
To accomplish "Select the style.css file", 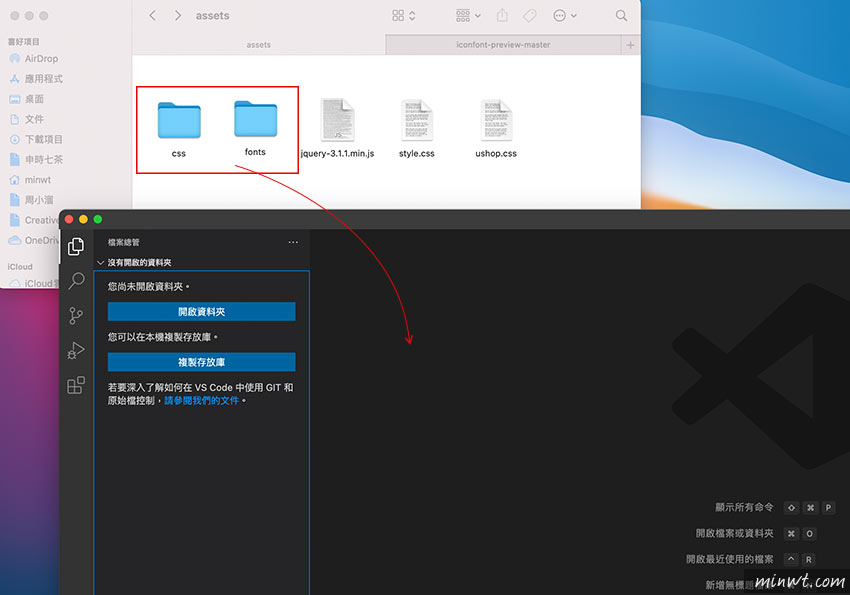I will pyautogui.click(x=417, y=129).
